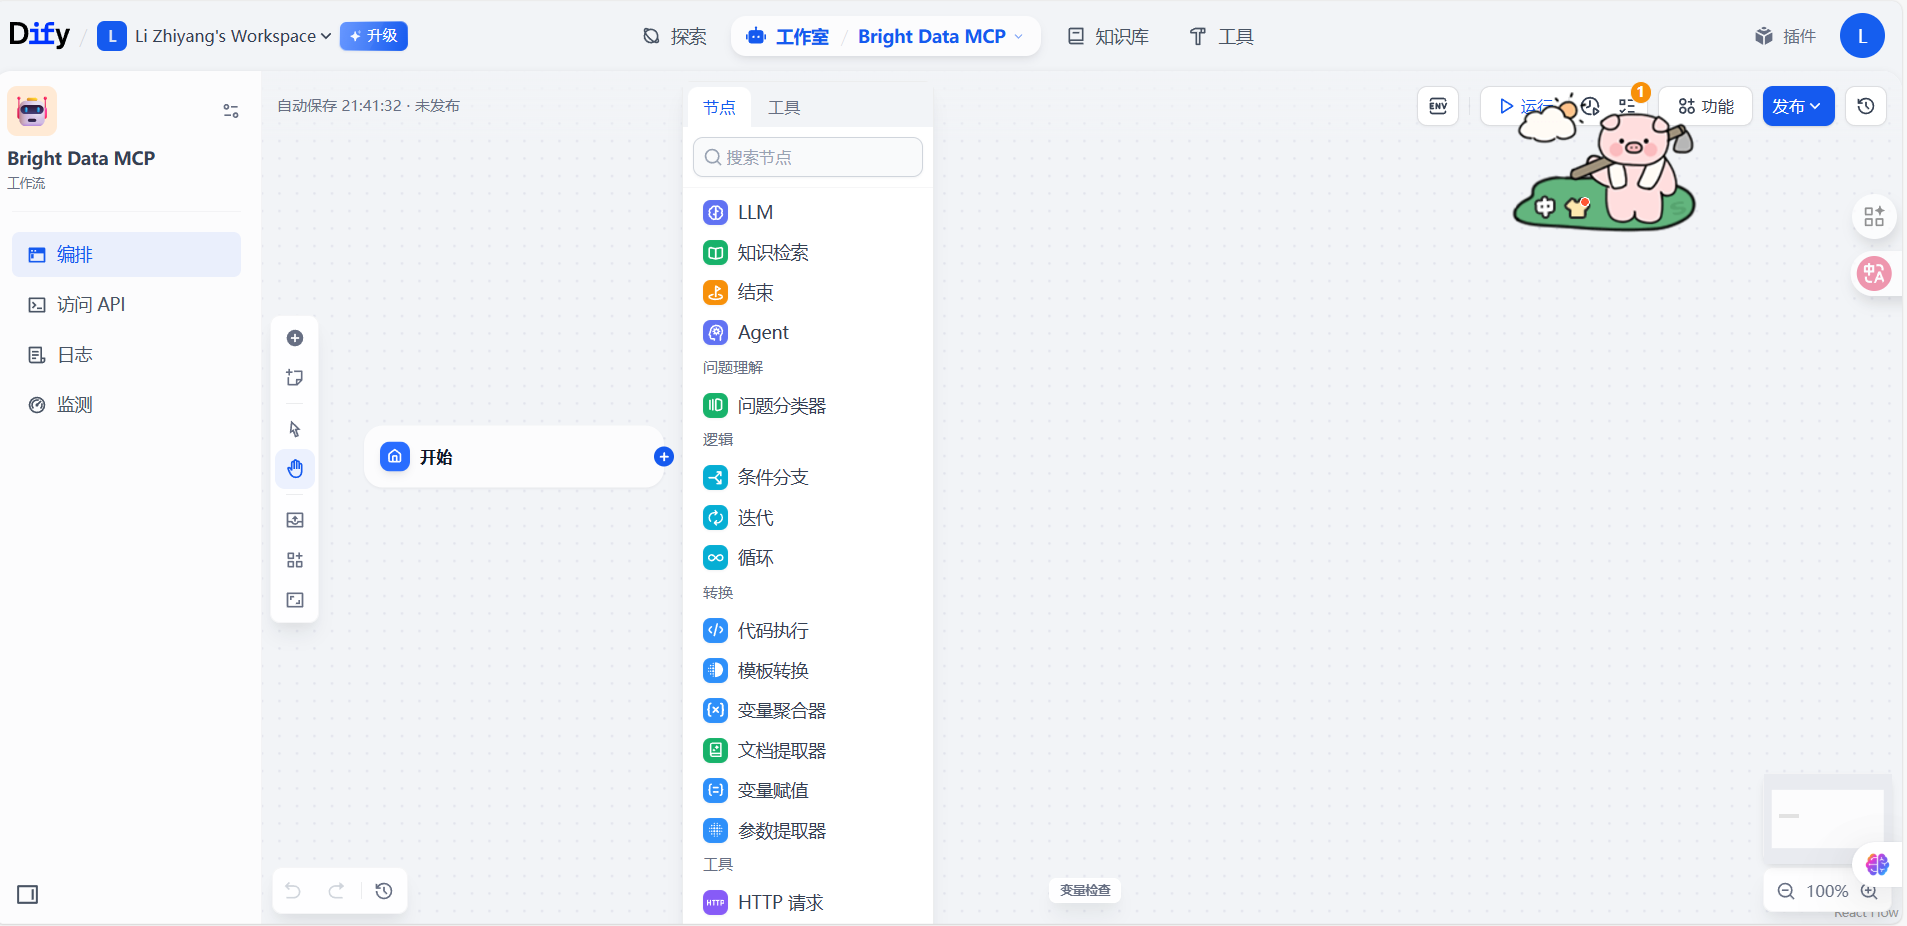Click the Dify logo
1907x926 pixels.
40,35
